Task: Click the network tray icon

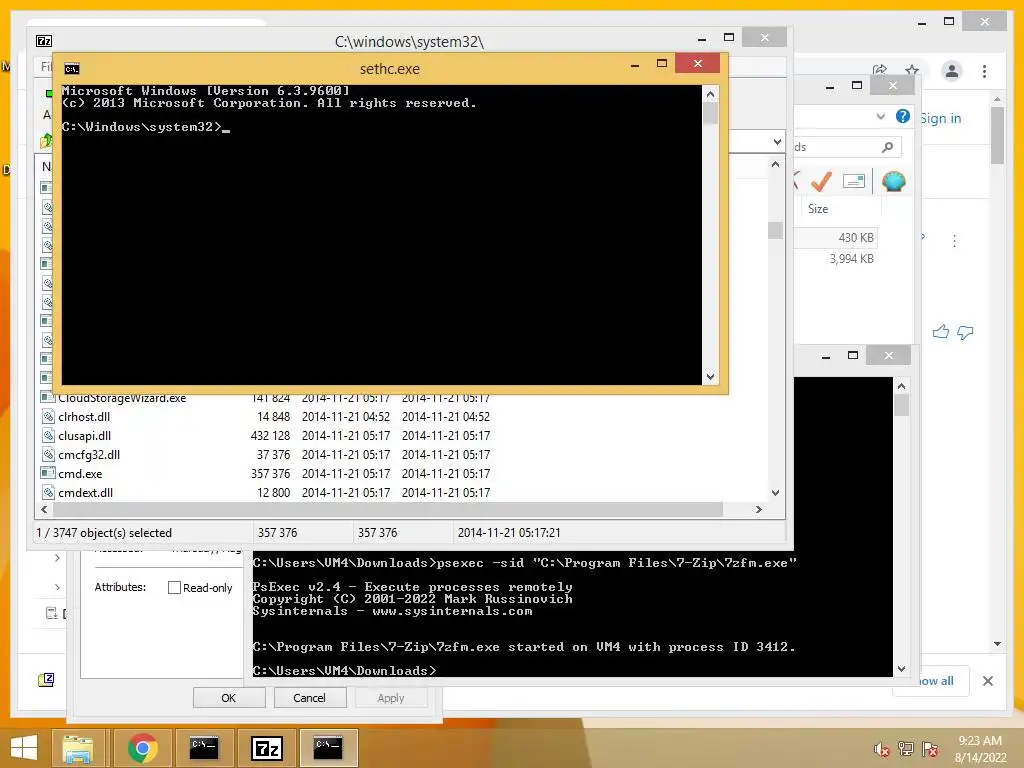Action: coord(905,749)
